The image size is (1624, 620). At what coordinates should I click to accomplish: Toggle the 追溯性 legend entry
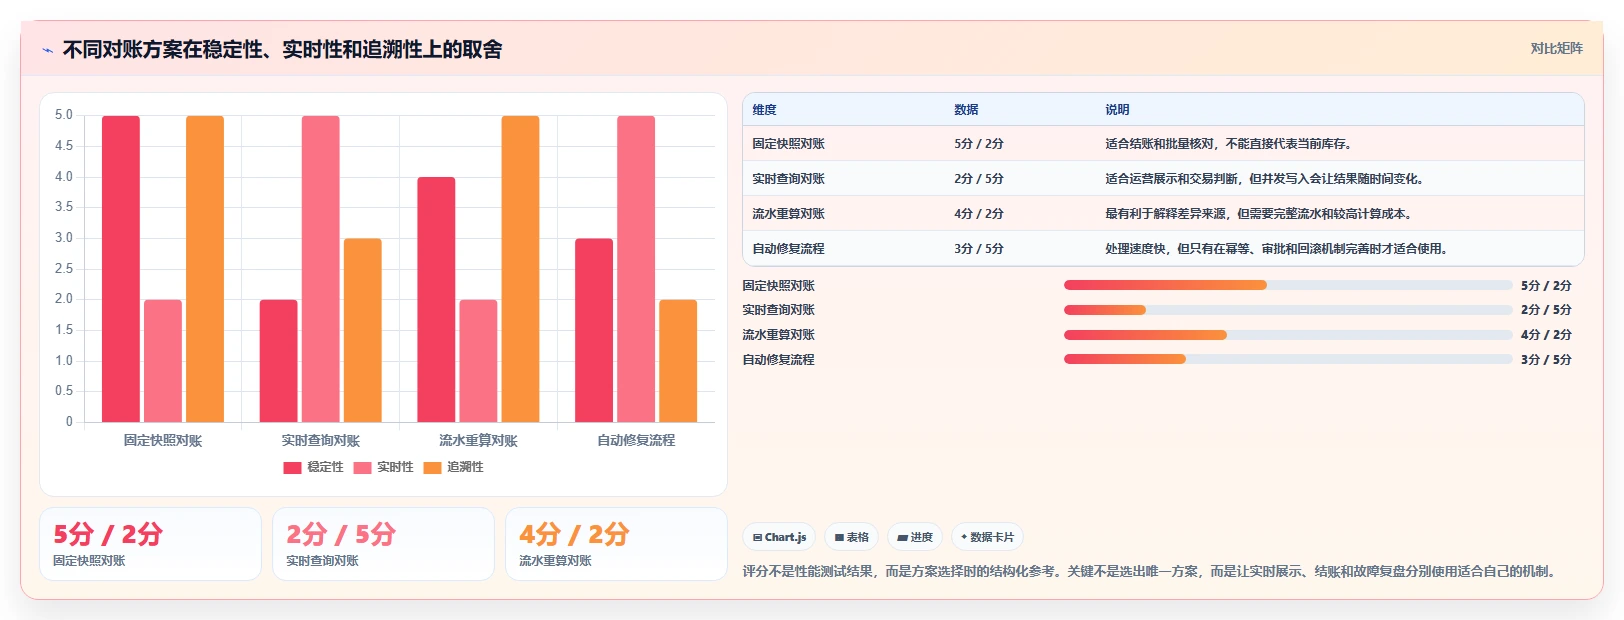(453, 467)
